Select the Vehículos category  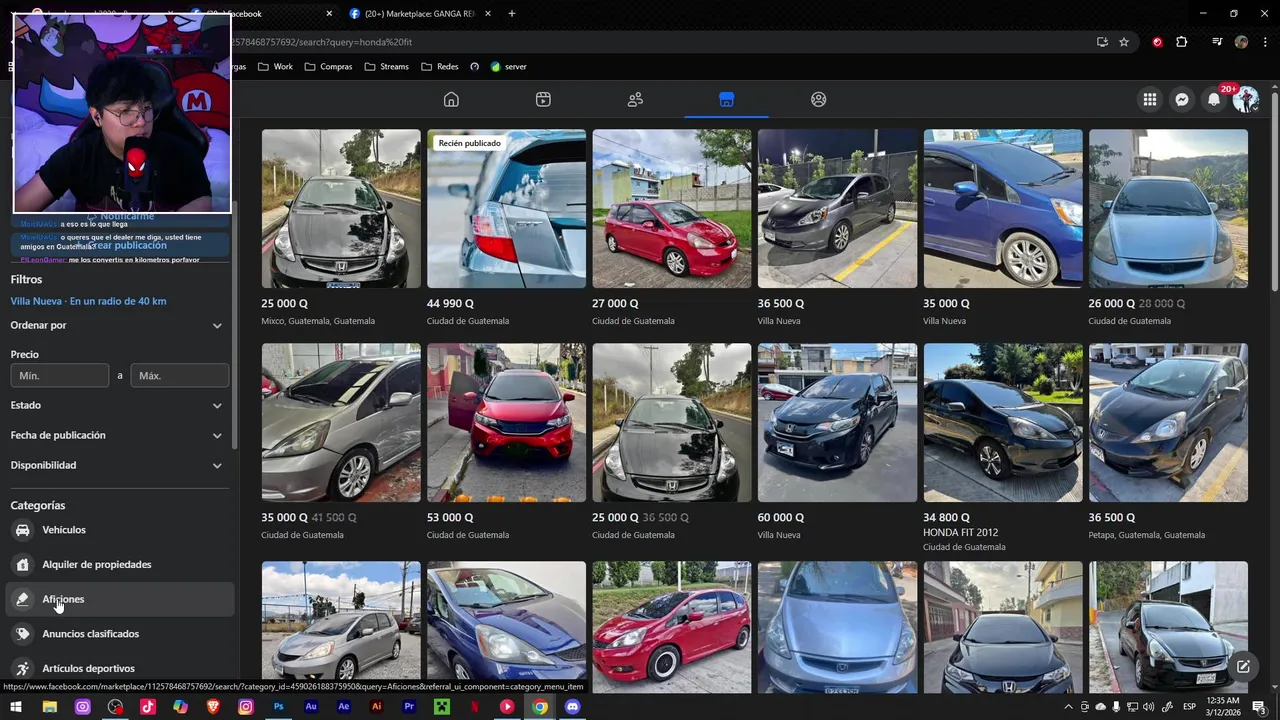point(120,530)
